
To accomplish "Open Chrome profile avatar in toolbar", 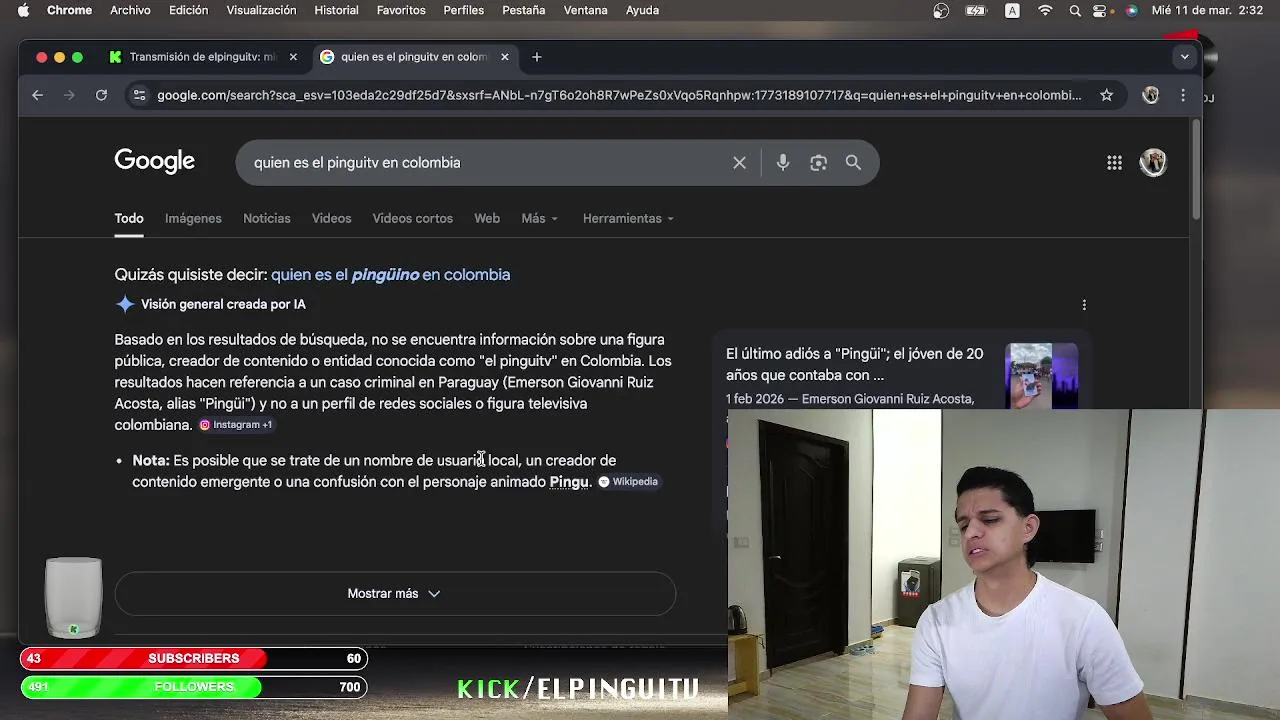I will pyautogui.click(x=1151, y=95).
